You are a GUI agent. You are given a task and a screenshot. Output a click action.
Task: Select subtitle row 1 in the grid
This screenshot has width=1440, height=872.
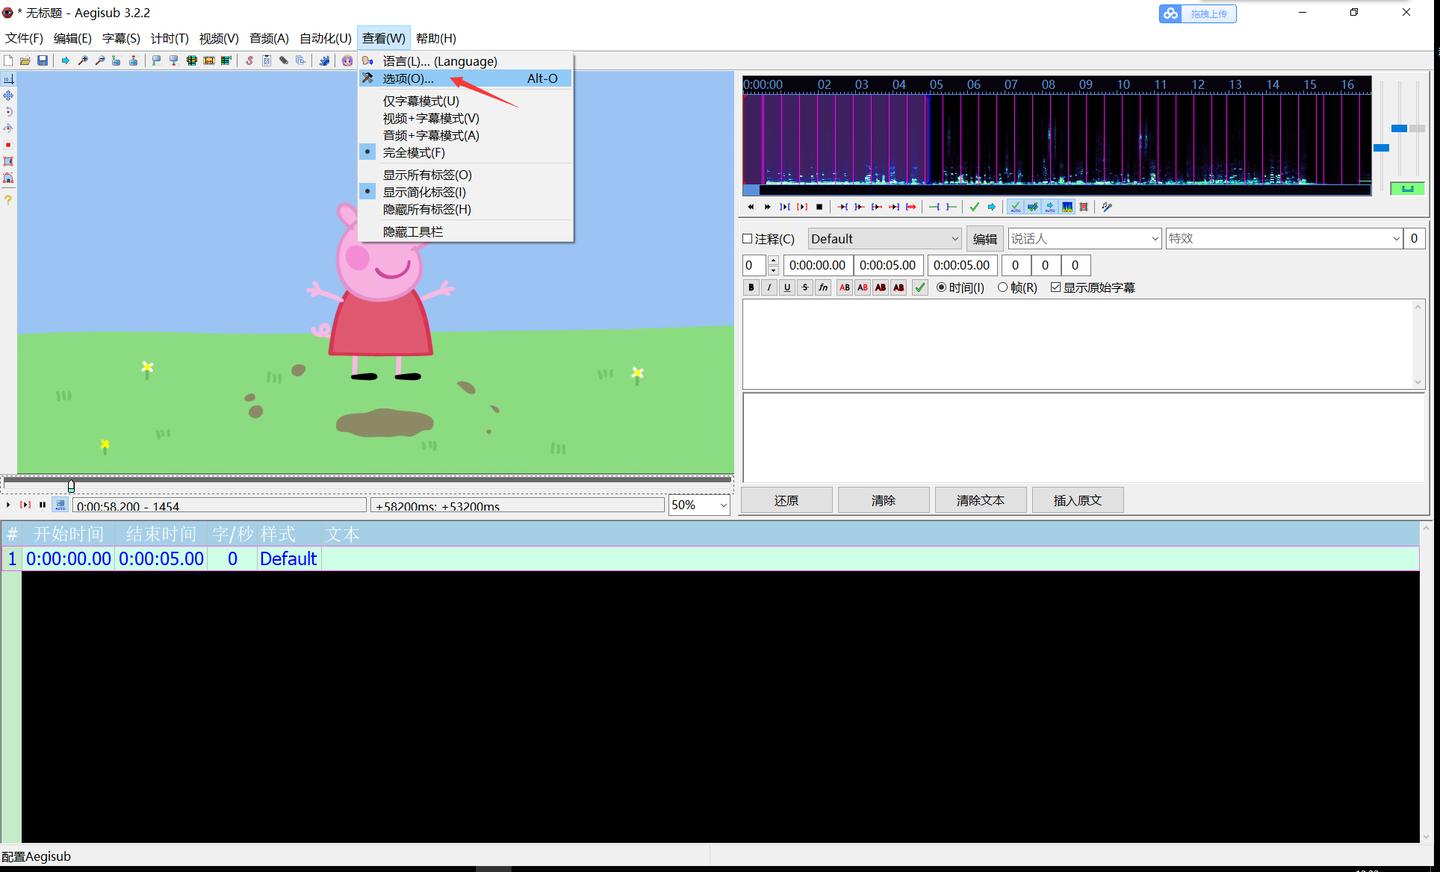point(710,559)
